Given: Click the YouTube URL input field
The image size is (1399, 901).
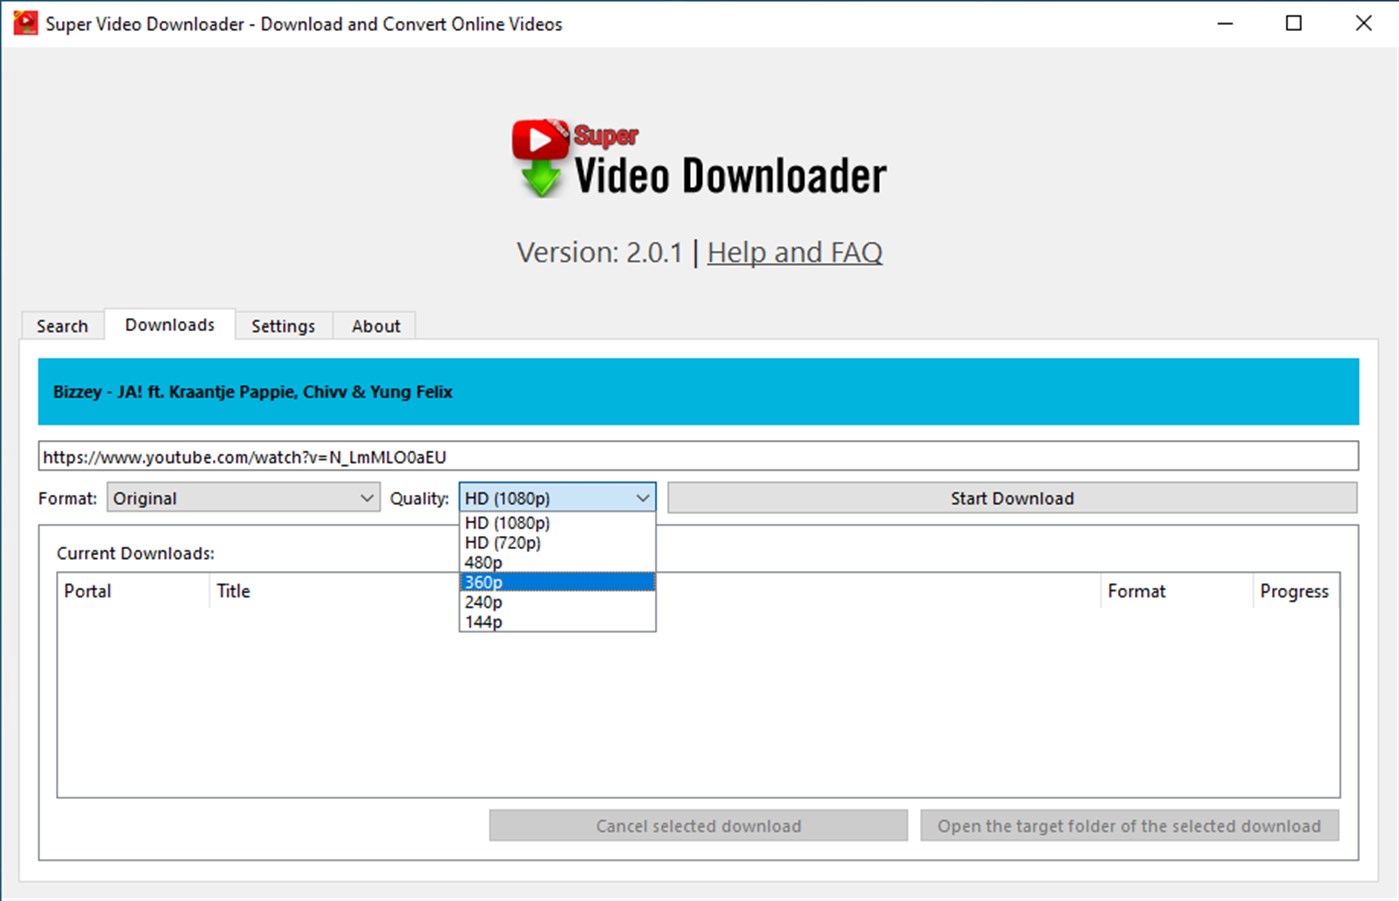Looking at the screenshot, I should point(698,456).
